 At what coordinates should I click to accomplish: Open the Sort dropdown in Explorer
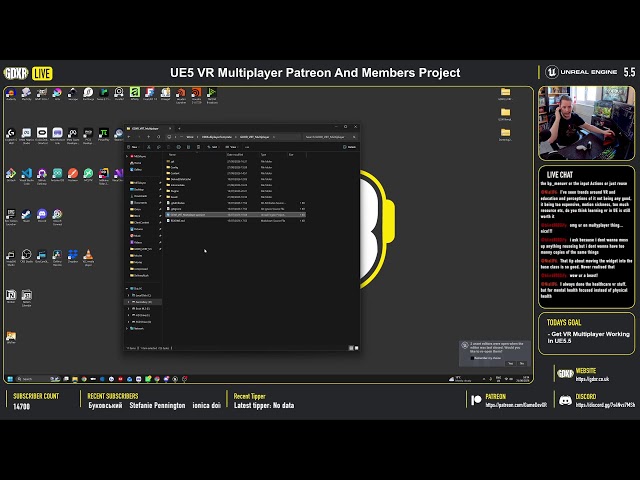click(x=212, y=147)
